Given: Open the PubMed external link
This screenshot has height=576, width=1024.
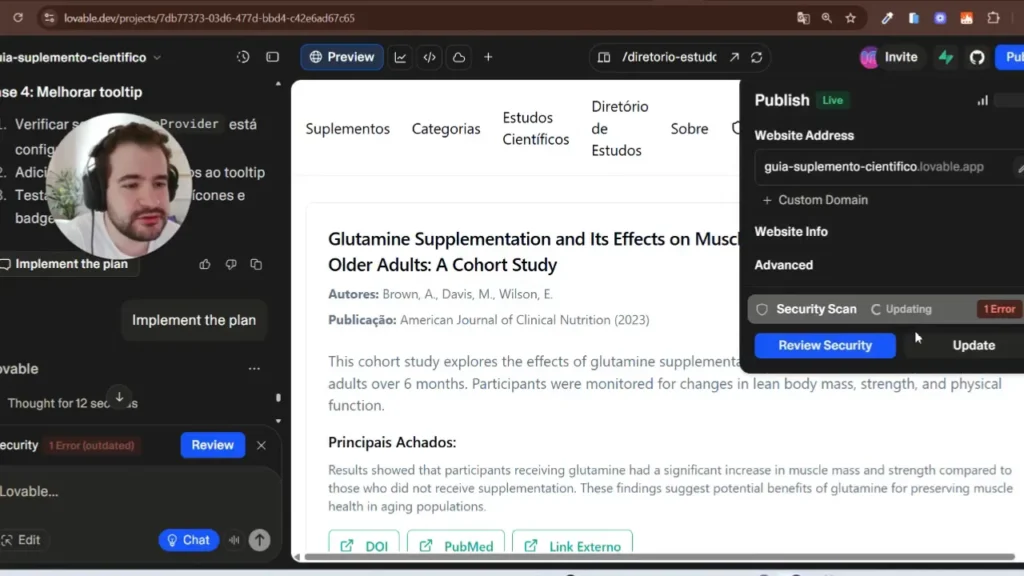Looking at the screenshot, I should [456, 546].
